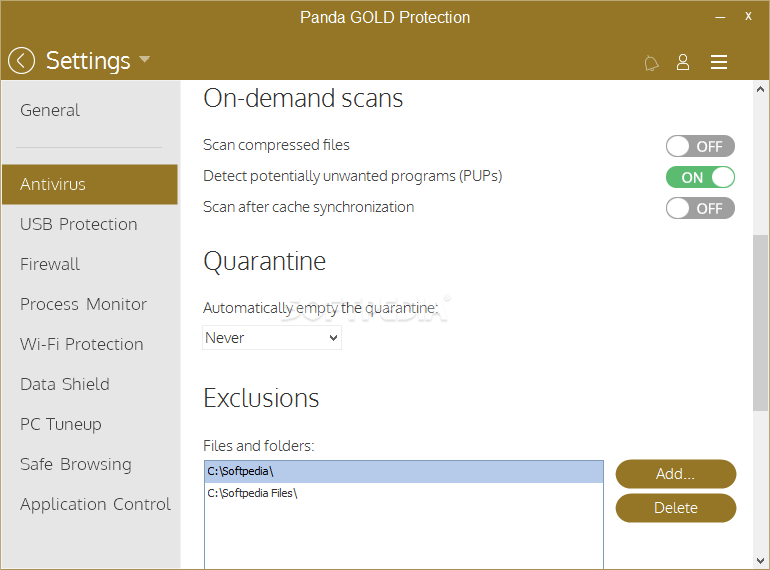Click the scrollbar down arrow
The height and width of the screenshot is (570, 770).
pos(760,561)
